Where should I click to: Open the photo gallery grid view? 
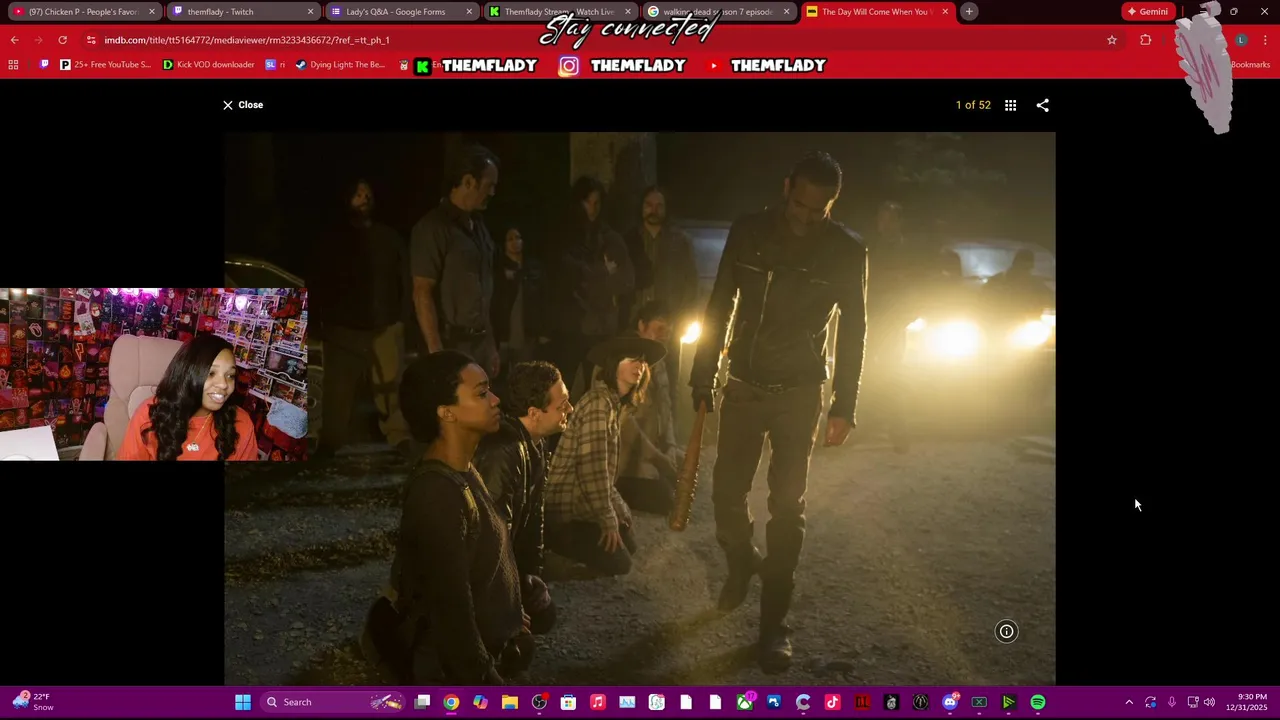pyautogui.click(x=1010, y=105)
